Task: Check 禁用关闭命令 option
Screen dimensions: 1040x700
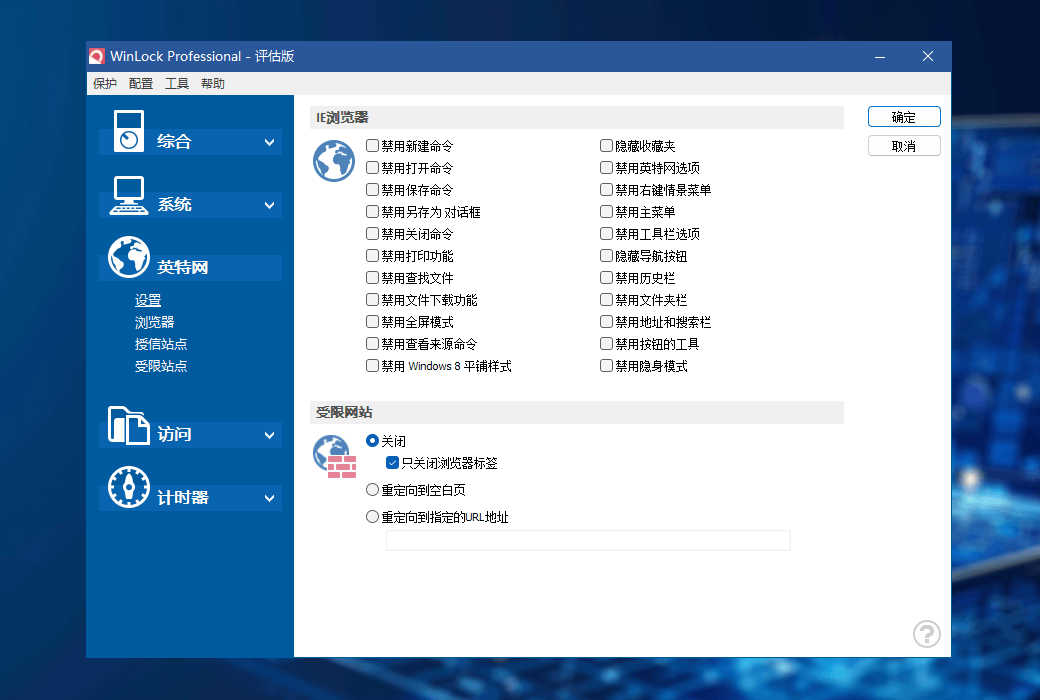Action: point(373,234)
